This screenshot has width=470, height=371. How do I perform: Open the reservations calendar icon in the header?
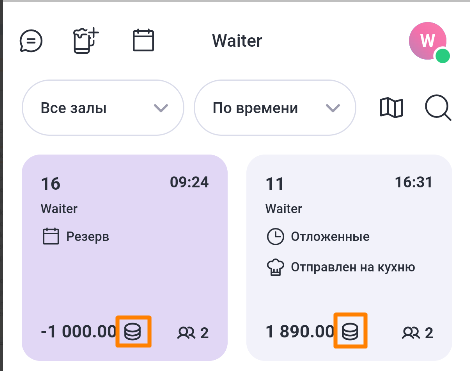(x=143, y=40)
